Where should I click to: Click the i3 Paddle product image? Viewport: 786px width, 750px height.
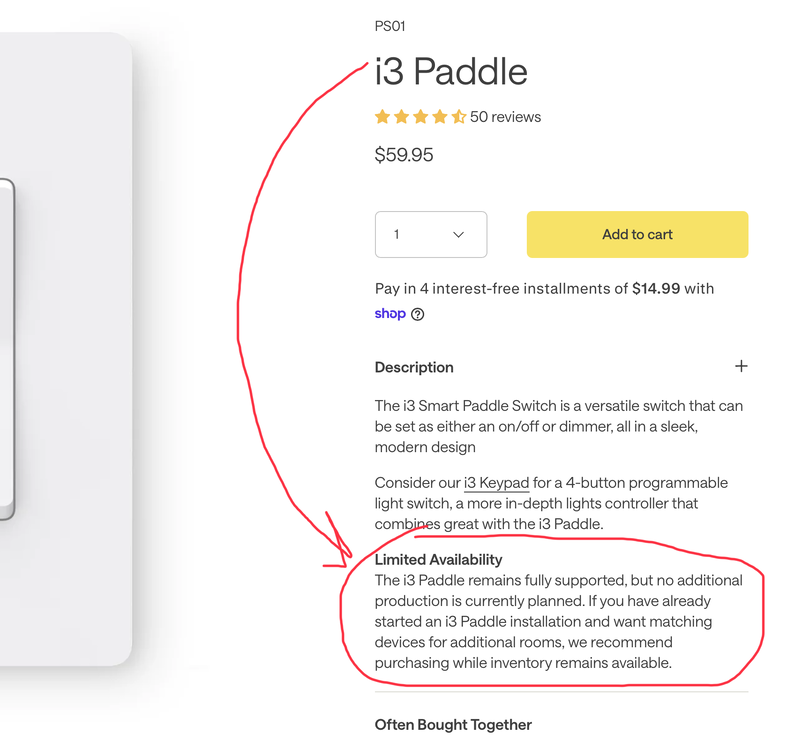point(66,349)
